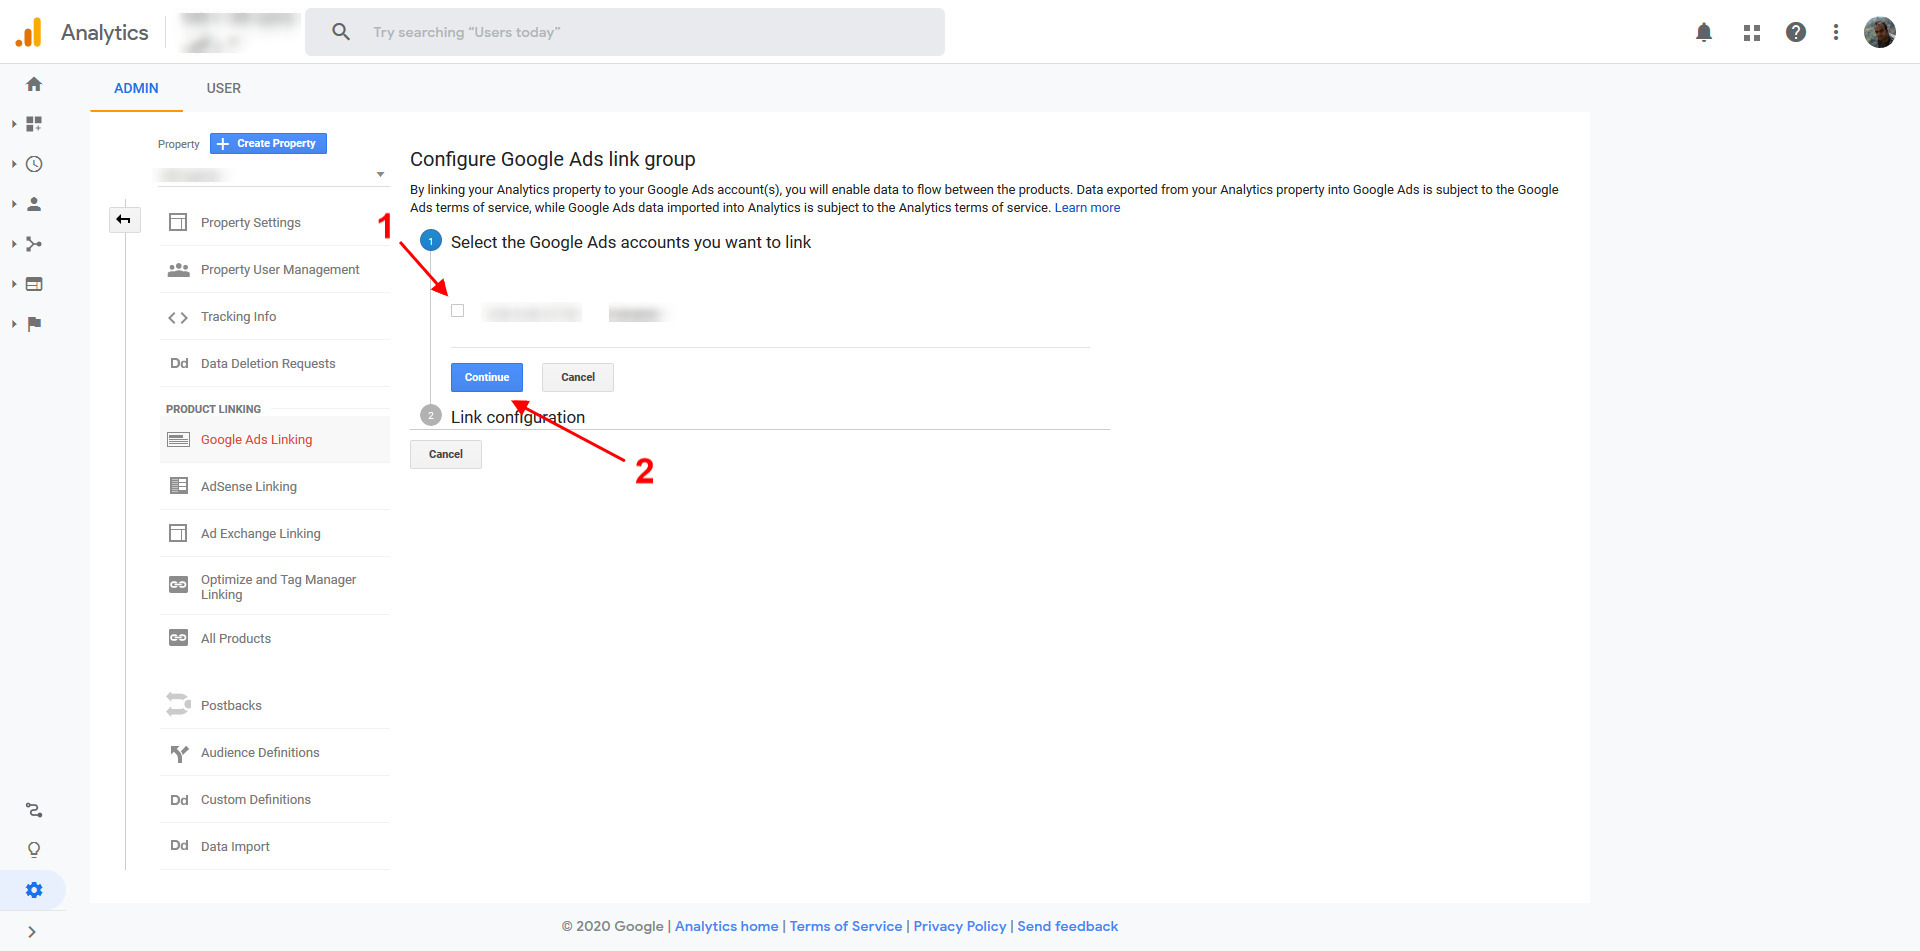The image size is (1920, 951).
Task: Open Realtime clock icon in sidebar
Action: click(x=34, y=164)
